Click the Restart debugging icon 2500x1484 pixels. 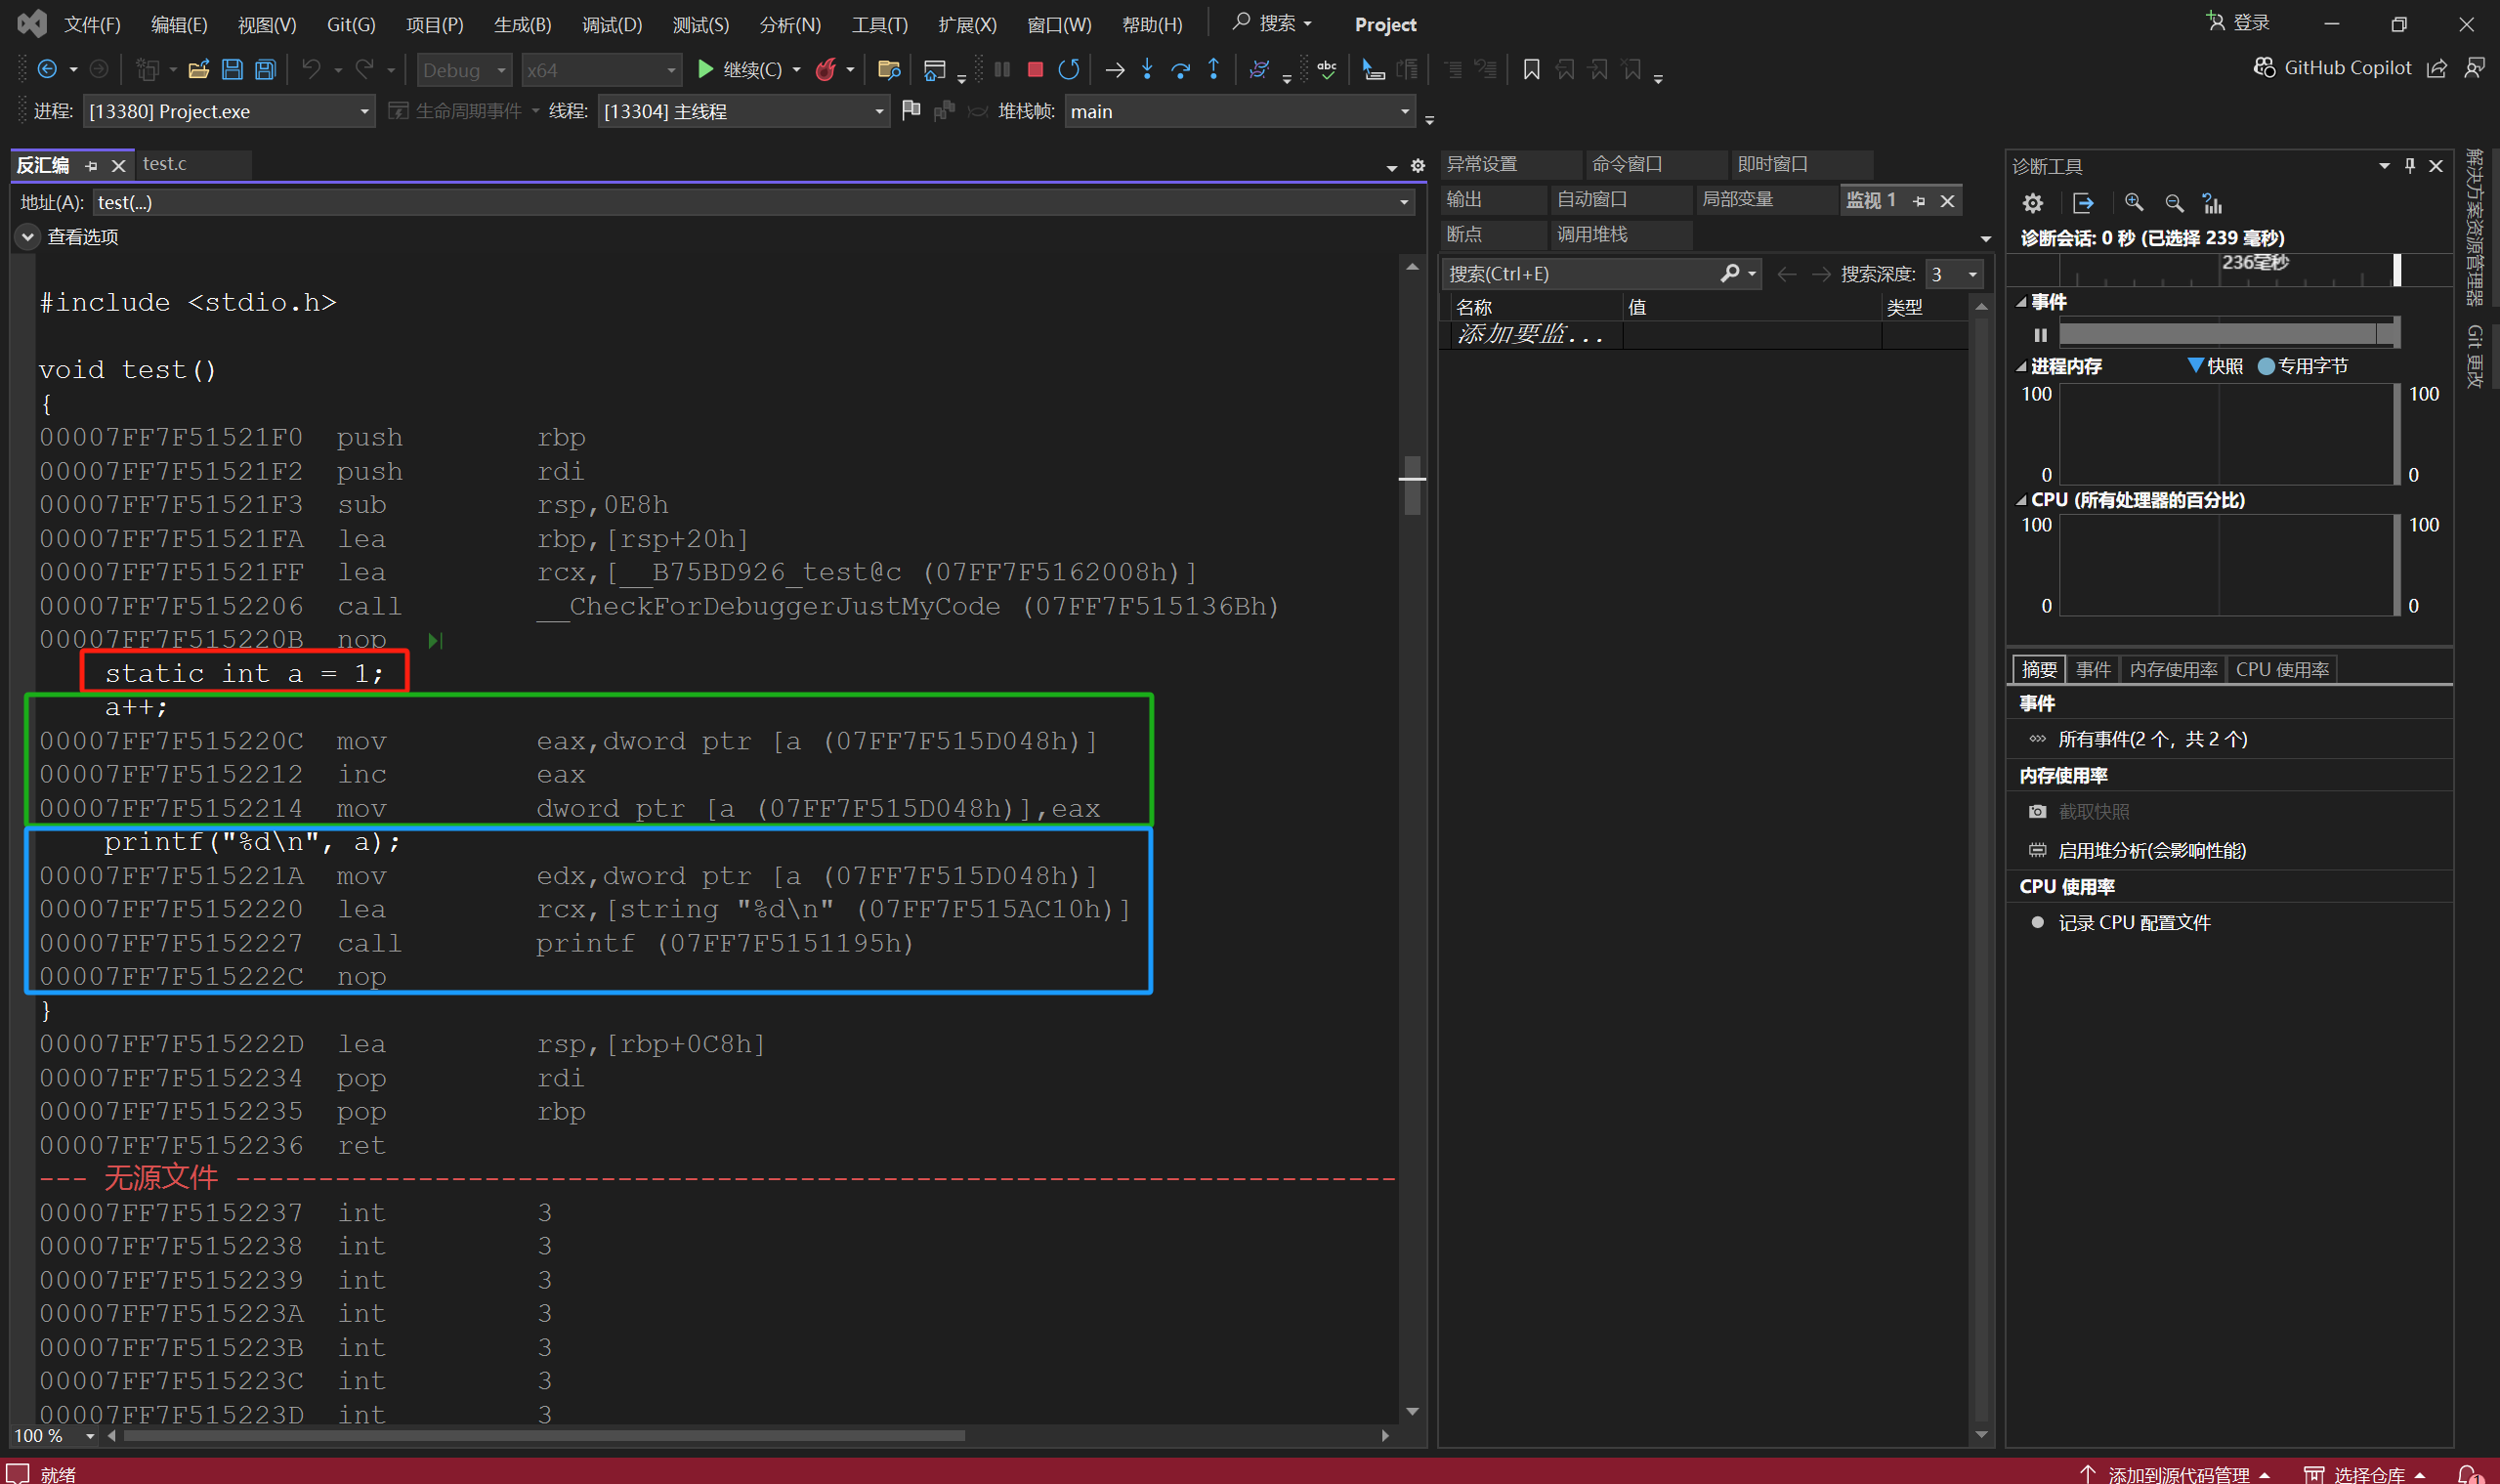tap(1068, 69)
